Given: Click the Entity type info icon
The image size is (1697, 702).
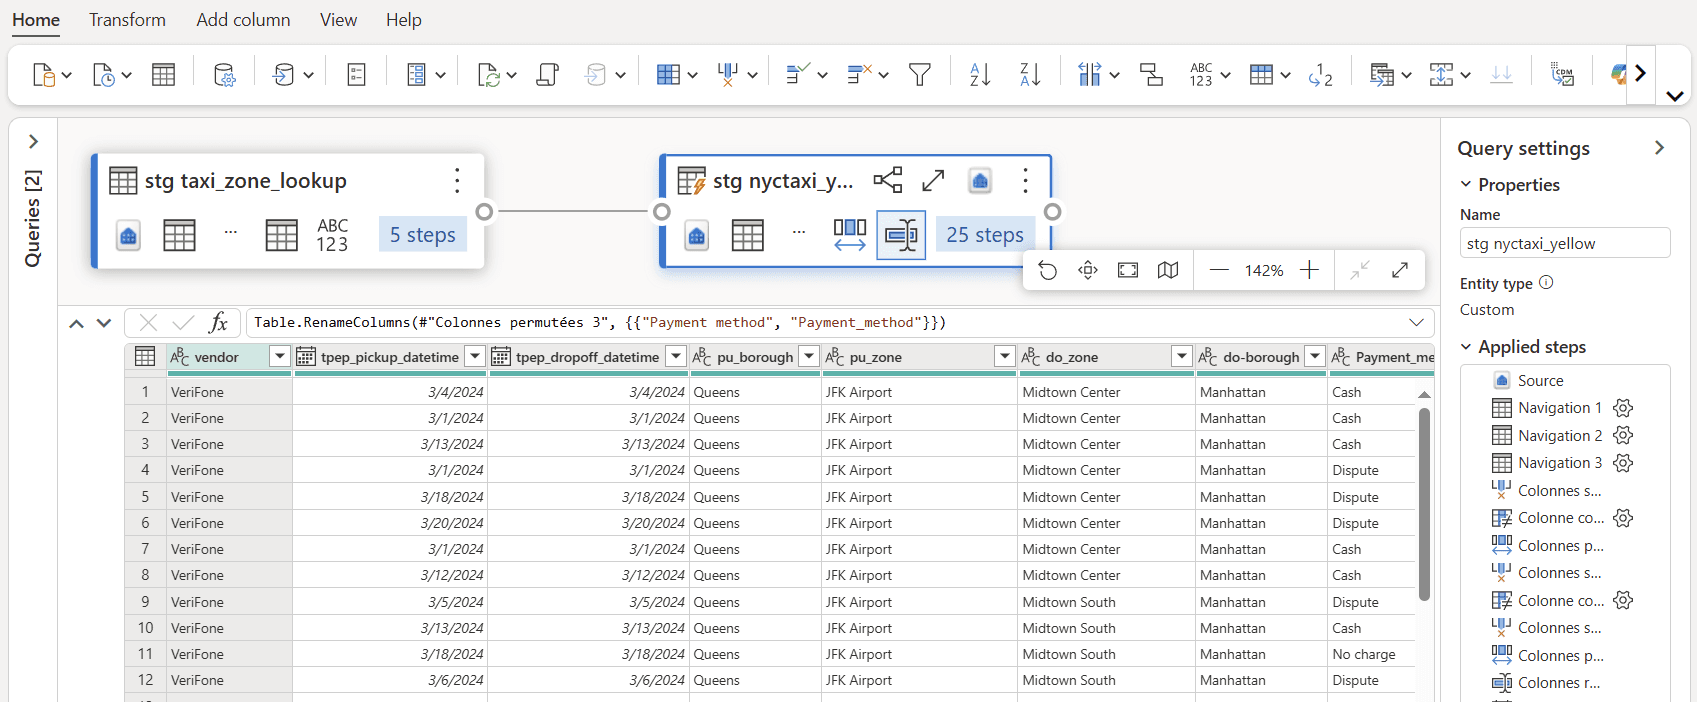Looking at the screenshot, I should (x=1546, y=283).
